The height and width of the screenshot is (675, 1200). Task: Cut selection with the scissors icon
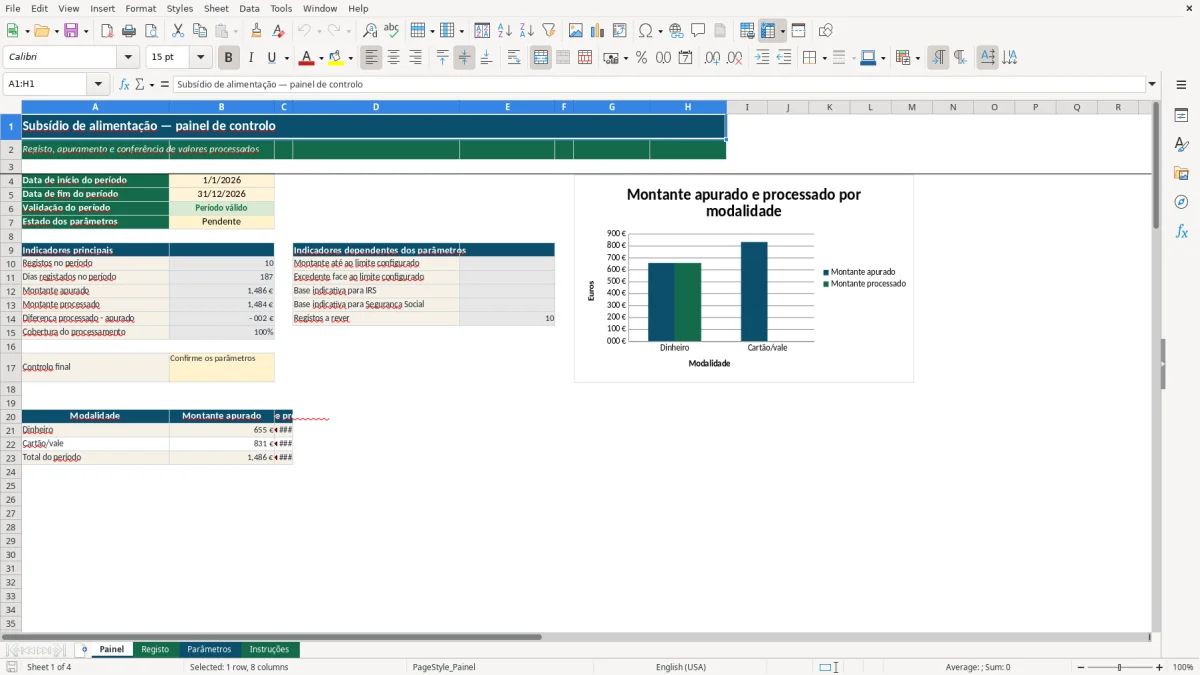tap(178, 31)
